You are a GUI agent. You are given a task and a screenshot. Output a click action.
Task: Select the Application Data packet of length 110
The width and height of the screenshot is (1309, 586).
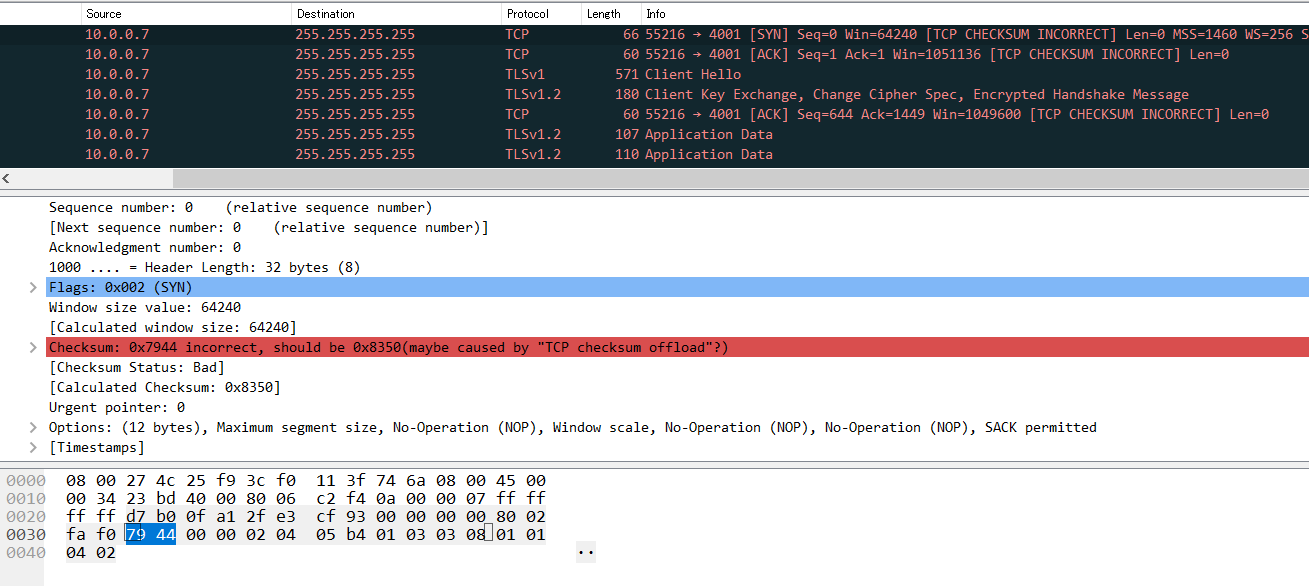tap(654, 154)
